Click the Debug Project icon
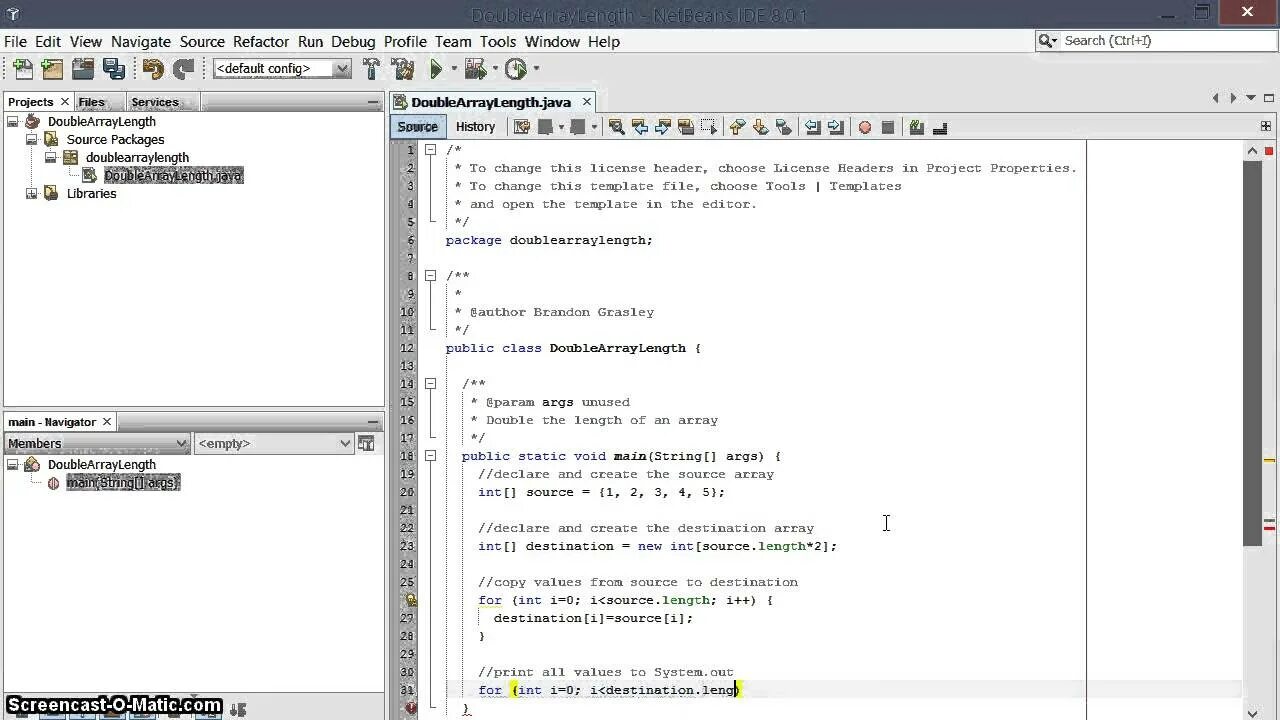The width and height of the screenshot is (1280, 720). [x=475, y=69]
